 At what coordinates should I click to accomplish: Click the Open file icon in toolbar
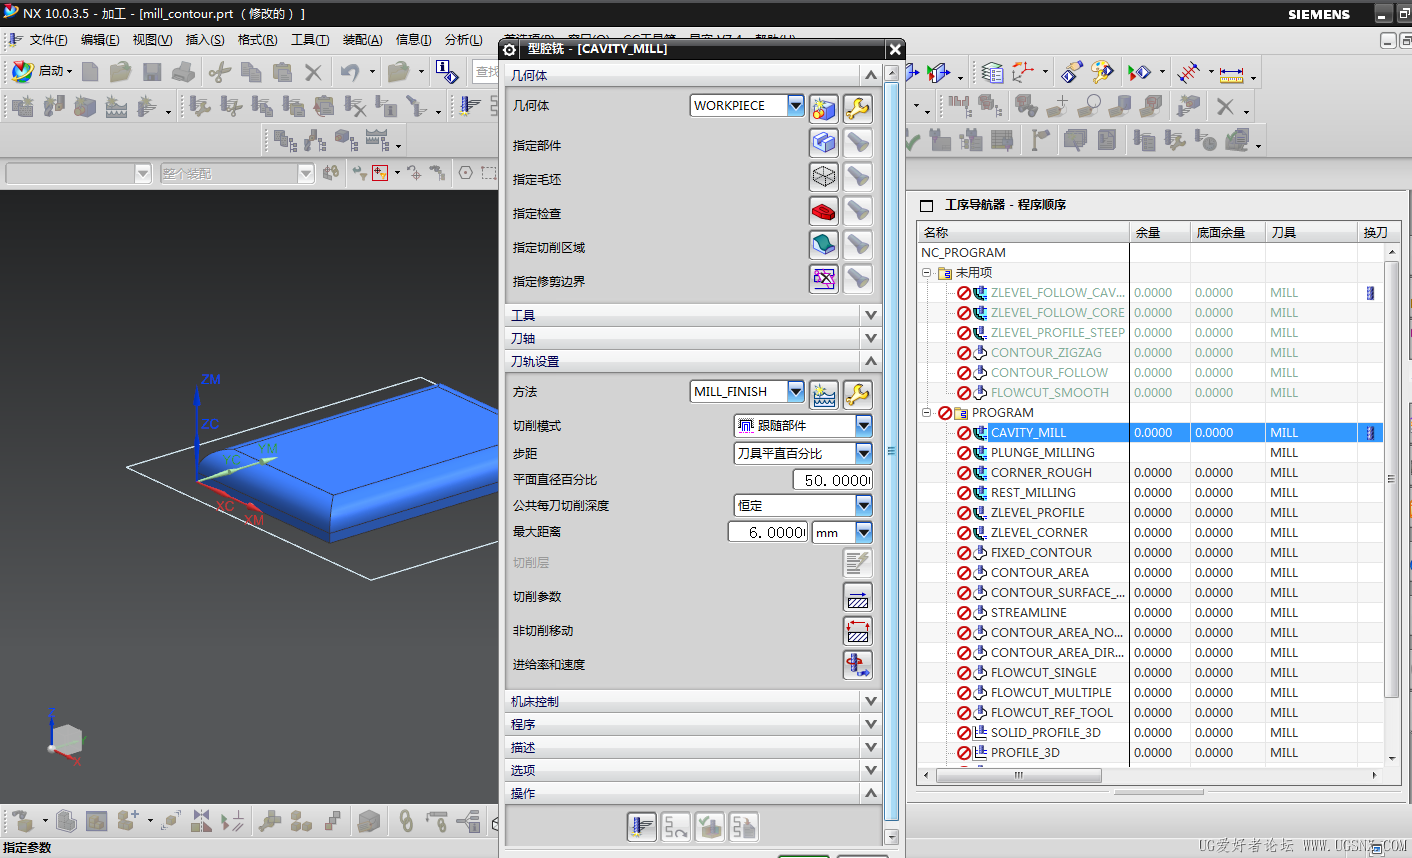point(121,72)
